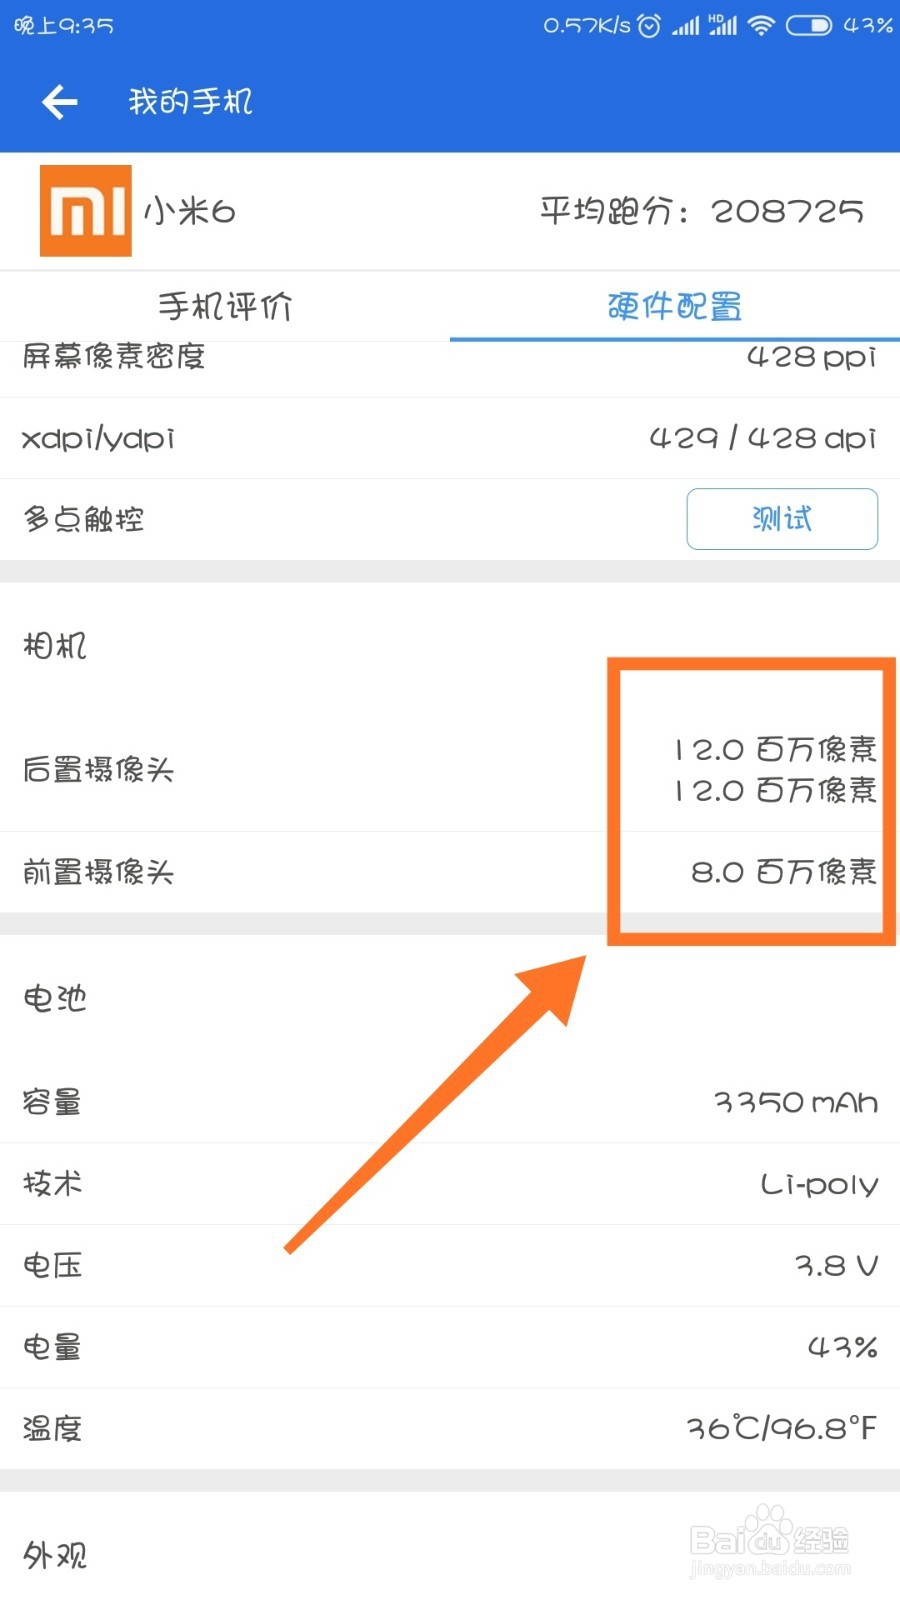This screenshot has height=1600, width=900.
Task: Select the 硬件配置 tab
Action: [675, 306]
